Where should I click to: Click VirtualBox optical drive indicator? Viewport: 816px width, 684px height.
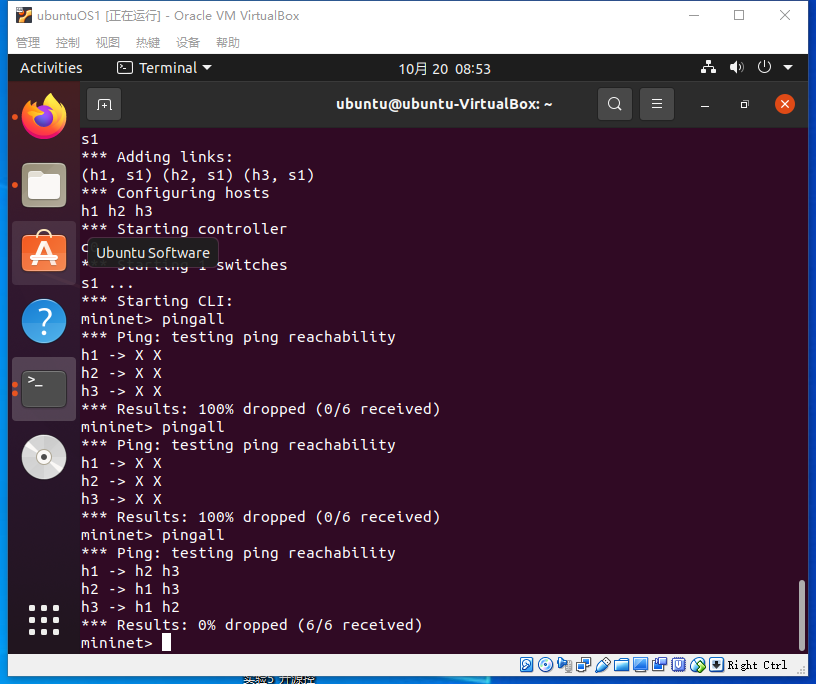(x=545, y=665)
